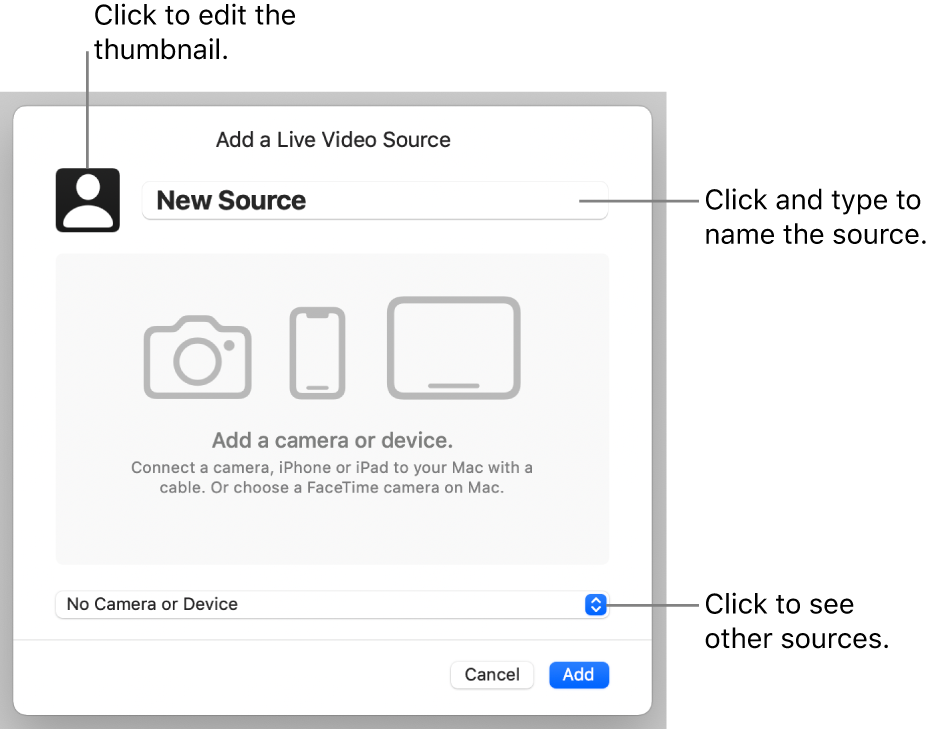Click the vertical callout line above the thumbnail

click(x=88, y=110)
